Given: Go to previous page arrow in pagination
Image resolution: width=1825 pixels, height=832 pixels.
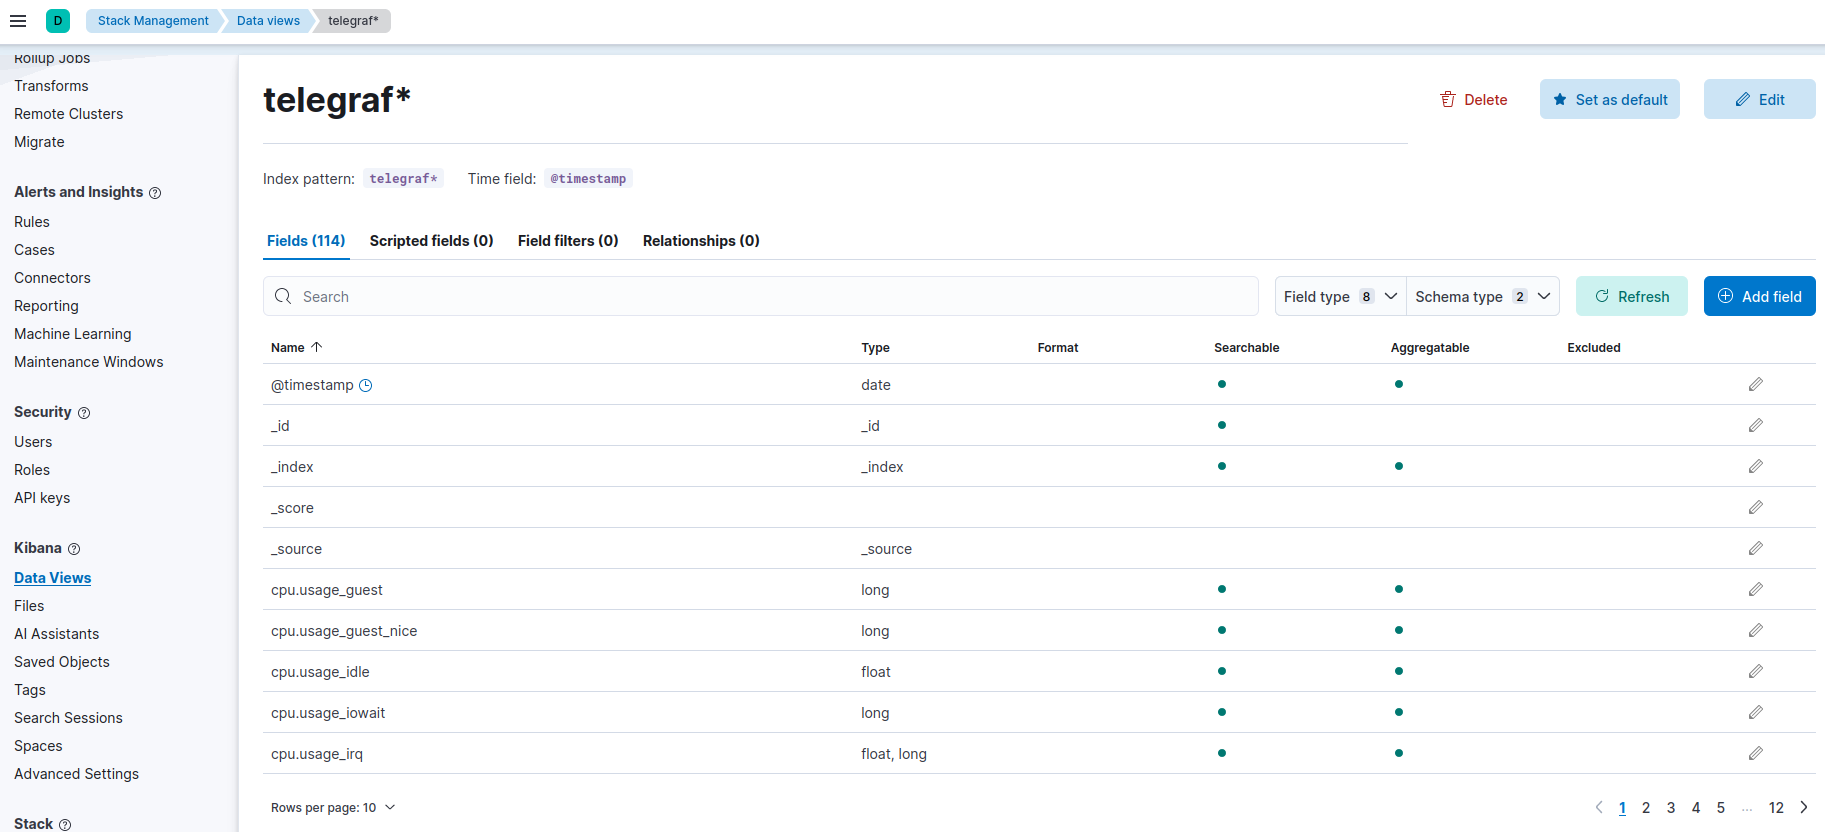Looking at the screenshot, I should click(1598, 807).
